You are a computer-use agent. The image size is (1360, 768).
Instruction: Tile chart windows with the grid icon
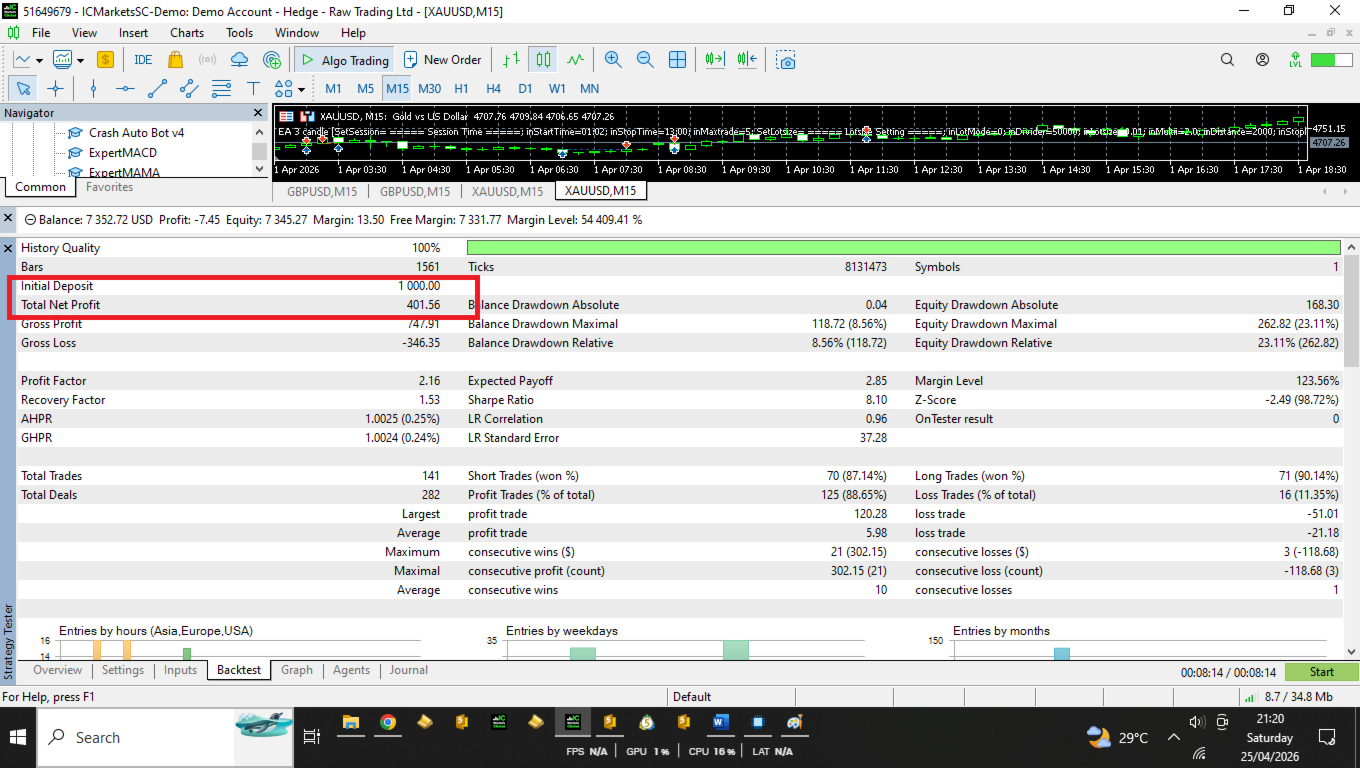click(x=677, y=60)
